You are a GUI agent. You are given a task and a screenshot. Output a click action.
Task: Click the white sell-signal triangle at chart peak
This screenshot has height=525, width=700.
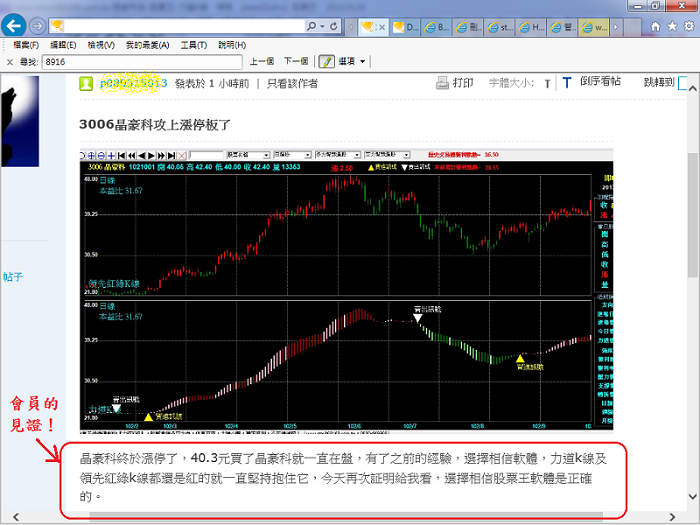417,318
